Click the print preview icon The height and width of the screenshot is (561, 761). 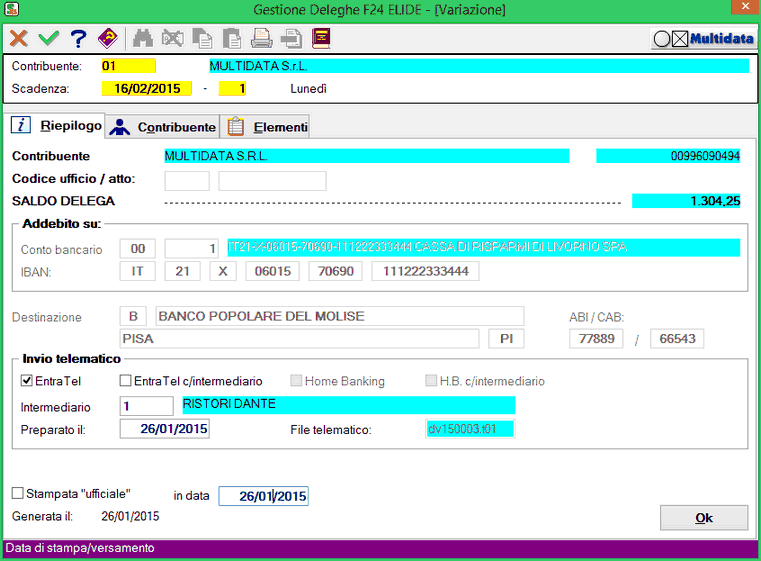click(x=291, y=38)
